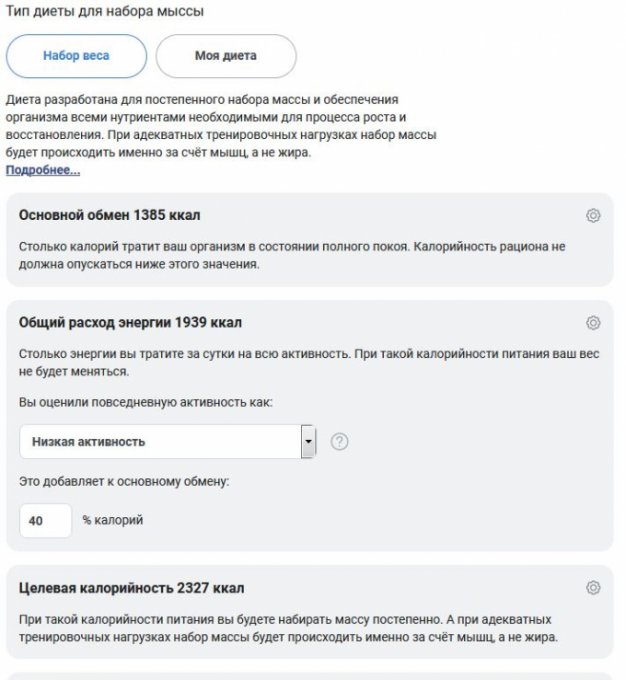Image resolution: width=626 pixels, height=680 pixels.
Task: Follow the Подробнее... link
Action: (x=43, y=170)
